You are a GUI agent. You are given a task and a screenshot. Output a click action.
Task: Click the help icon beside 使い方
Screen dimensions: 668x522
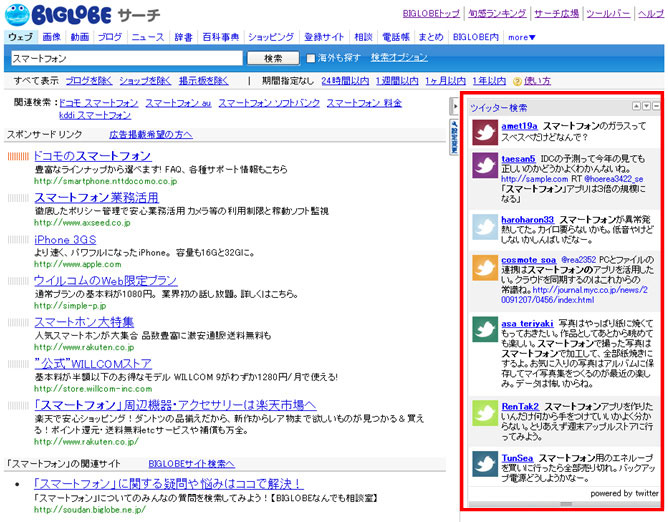[517, 81]
